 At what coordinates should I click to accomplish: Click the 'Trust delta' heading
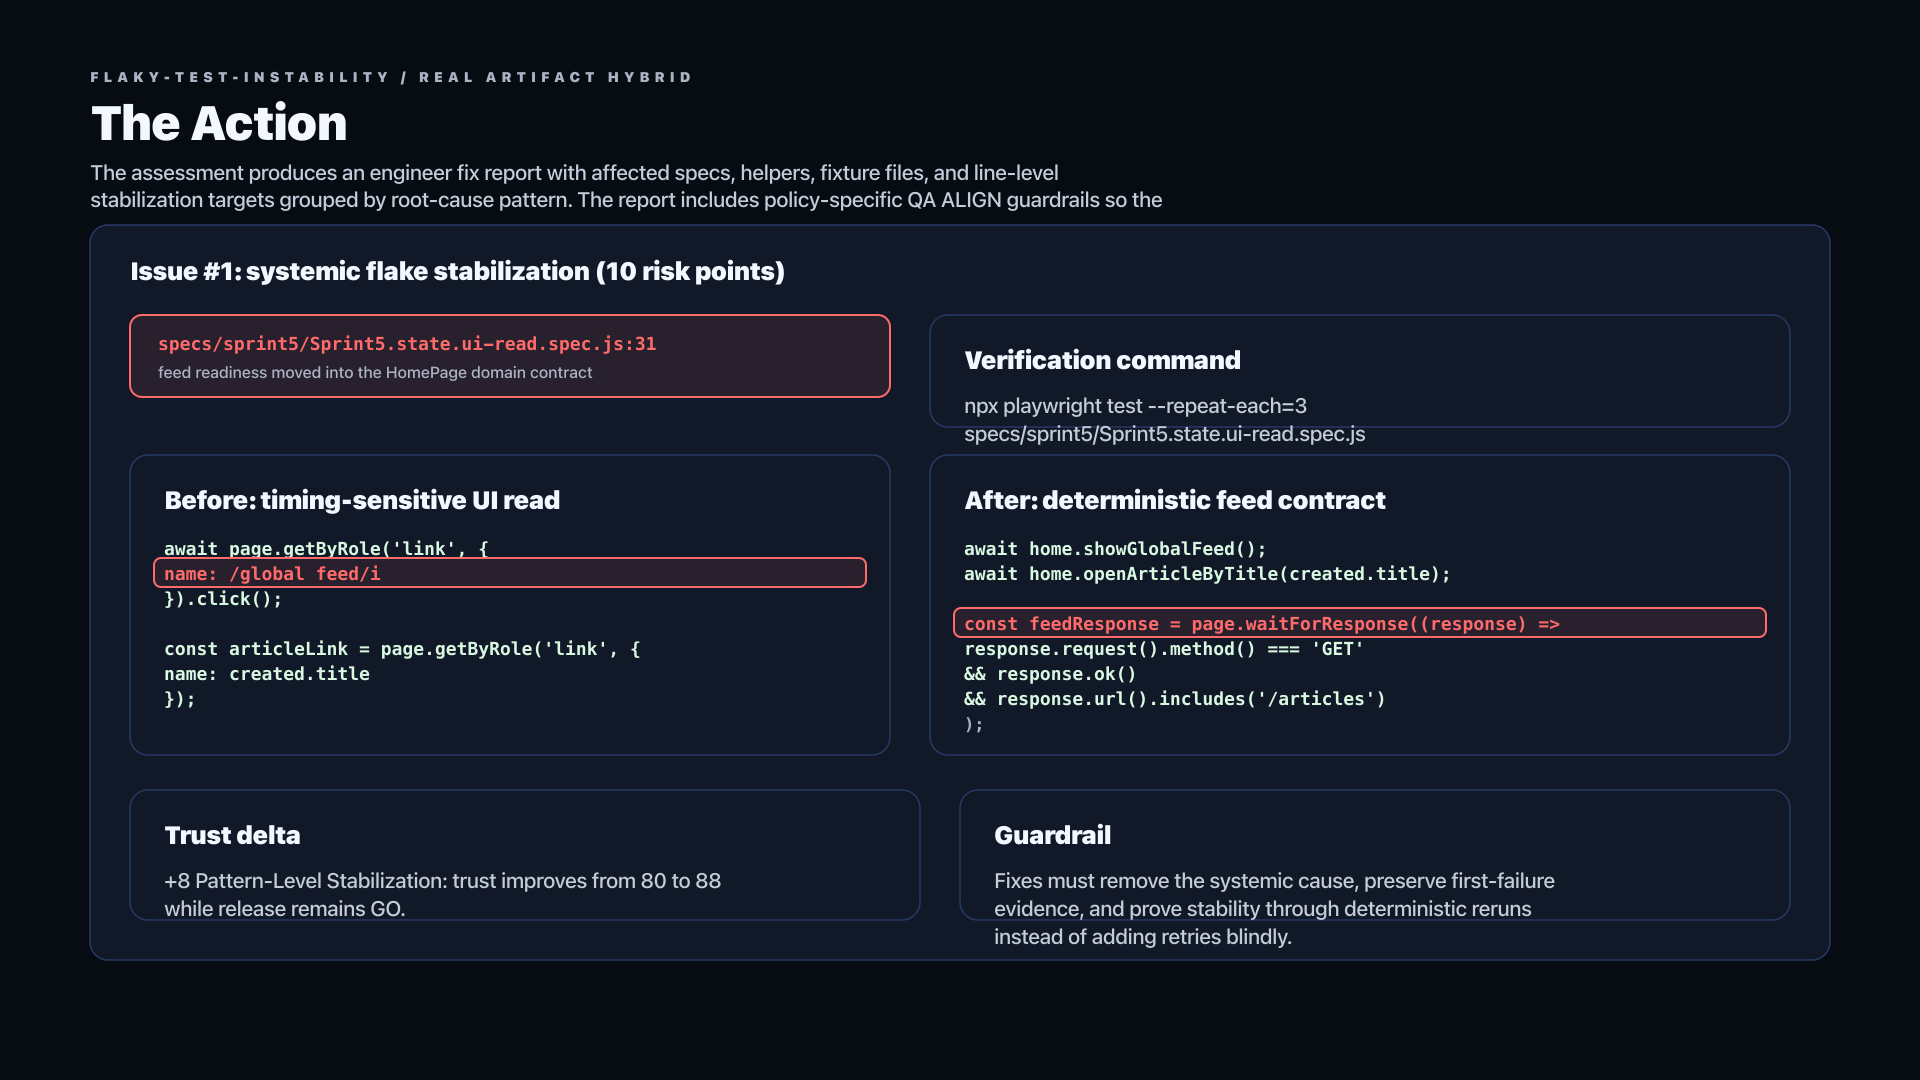pyautogui.click(x=232, y=835)
